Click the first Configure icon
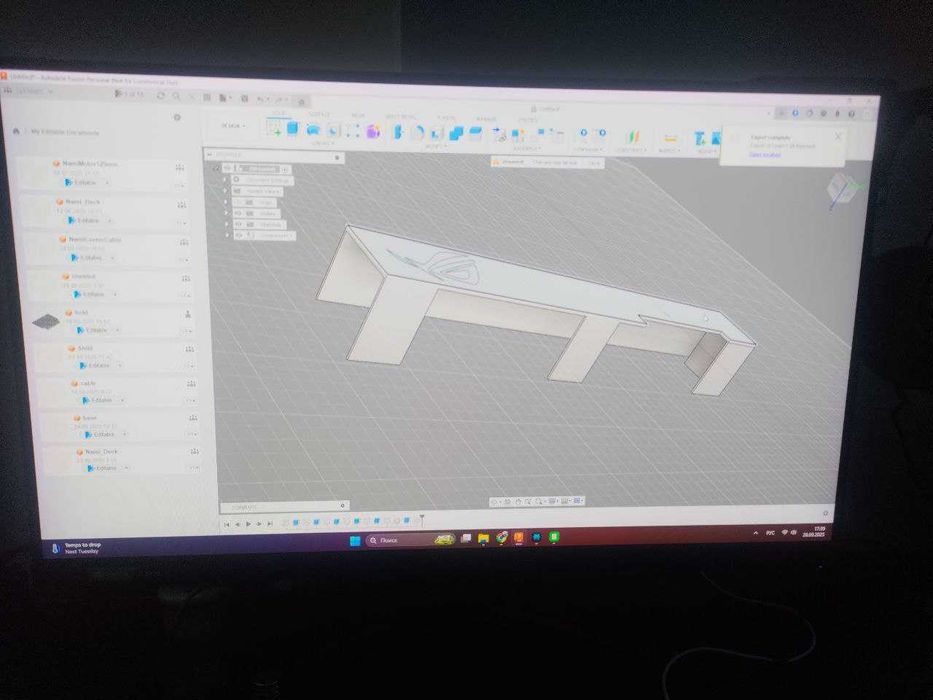 [584, 133]
